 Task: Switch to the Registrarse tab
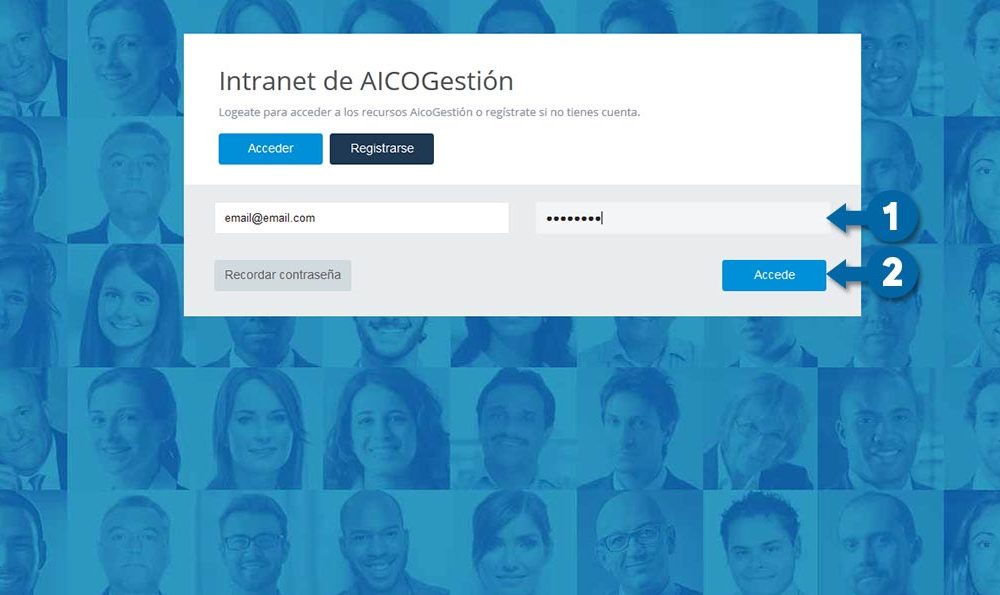point(381,149)
